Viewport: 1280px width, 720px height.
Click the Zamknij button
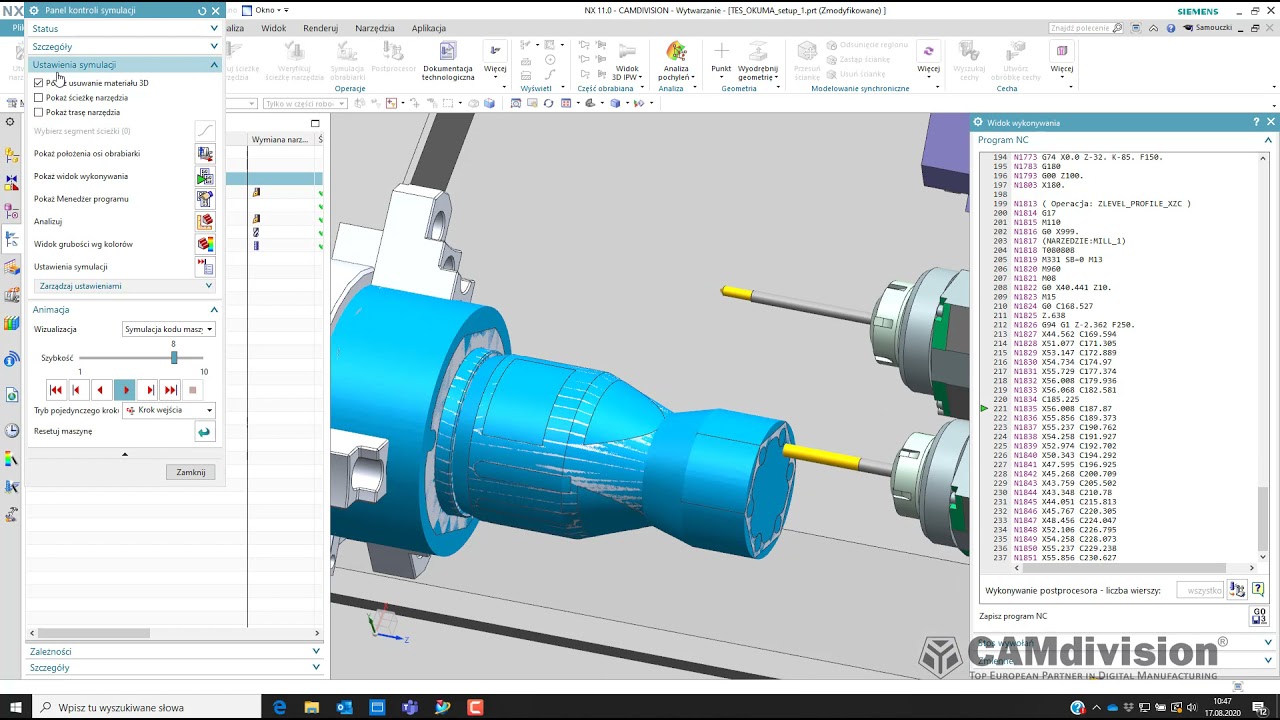point(191,472)
